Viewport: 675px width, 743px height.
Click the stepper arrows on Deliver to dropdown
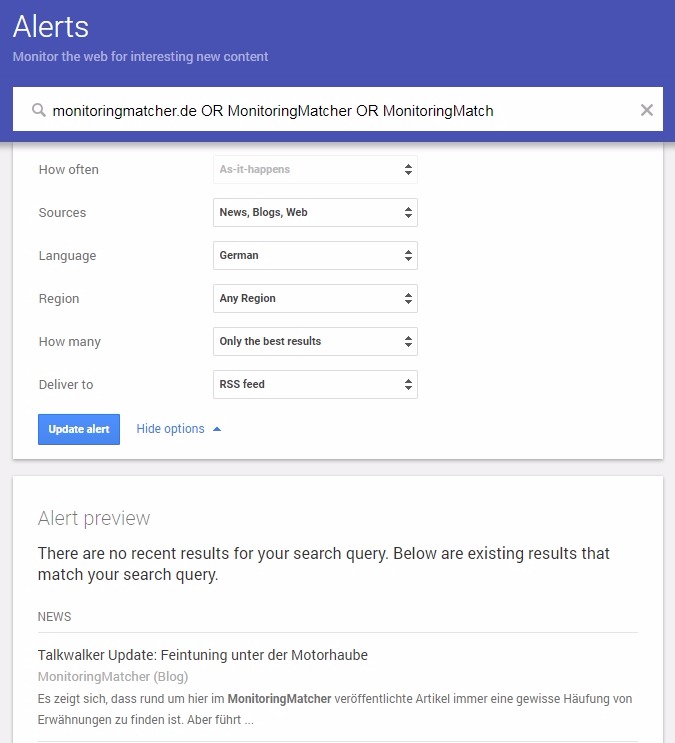click(x=408, y=385)
